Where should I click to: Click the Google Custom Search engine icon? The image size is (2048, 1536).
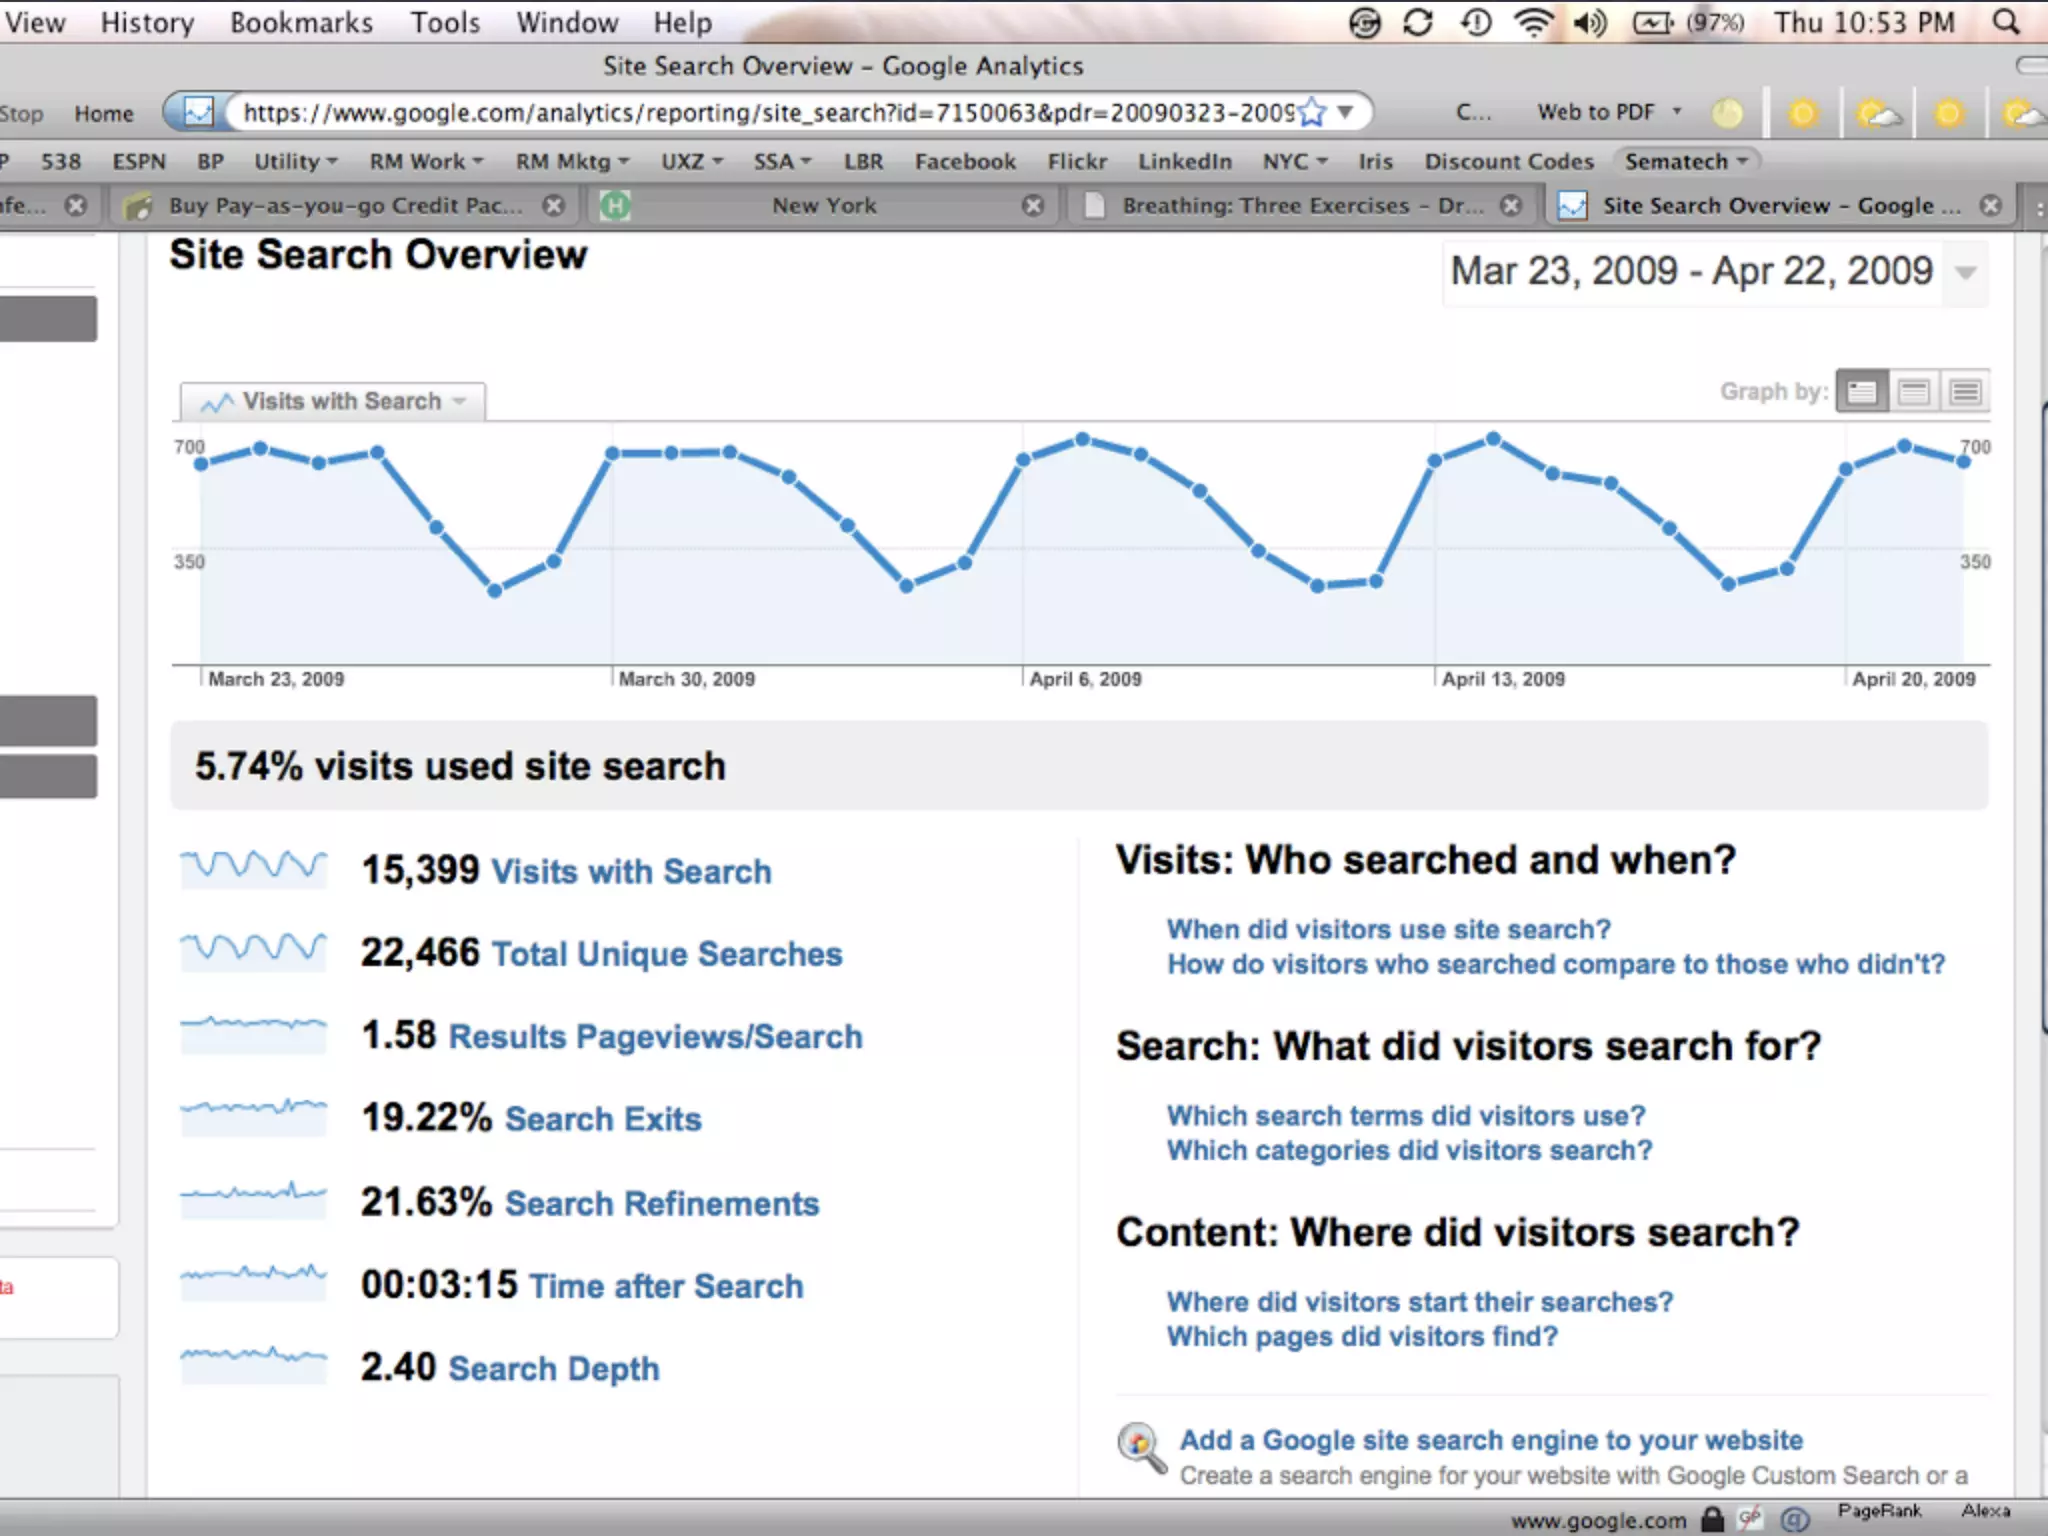[1141, 1446]
